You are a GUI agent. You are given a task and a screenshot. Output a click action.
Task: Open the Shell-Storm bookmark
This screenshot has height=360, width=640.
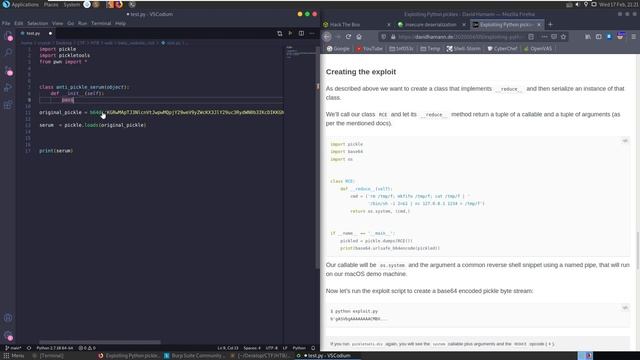tap(463, 49)
